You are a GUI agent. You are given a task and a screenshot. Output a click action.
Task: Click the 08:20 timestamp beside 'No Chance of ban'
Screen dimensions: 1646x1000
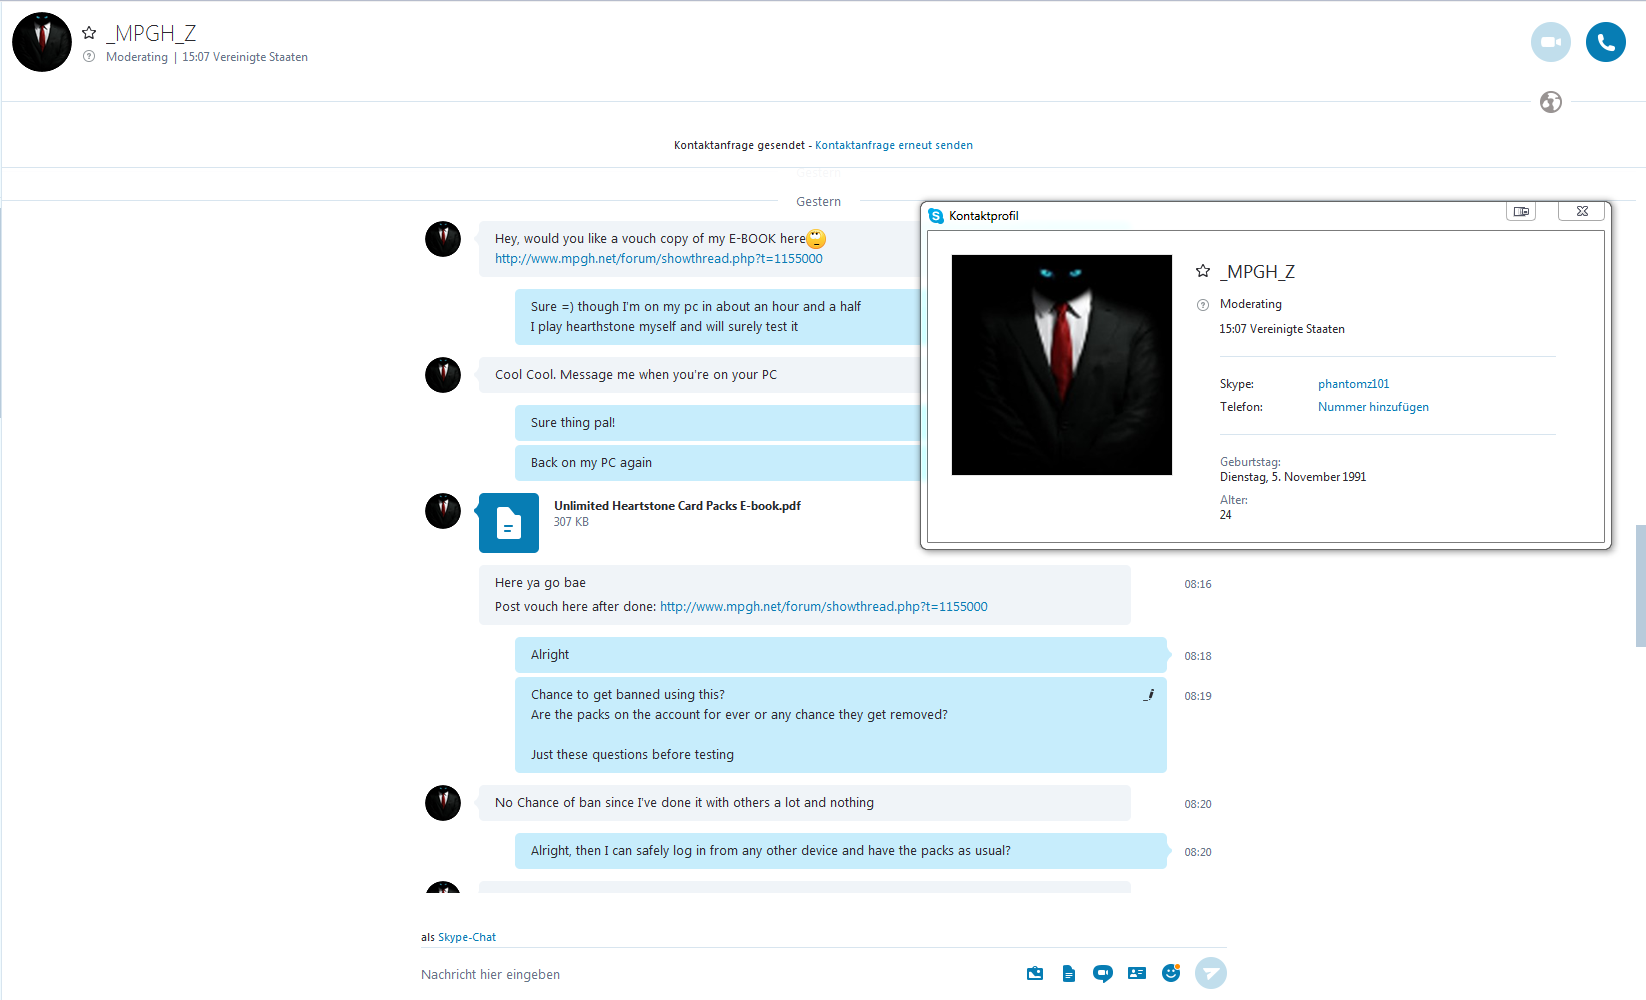tap(1198, 804)
